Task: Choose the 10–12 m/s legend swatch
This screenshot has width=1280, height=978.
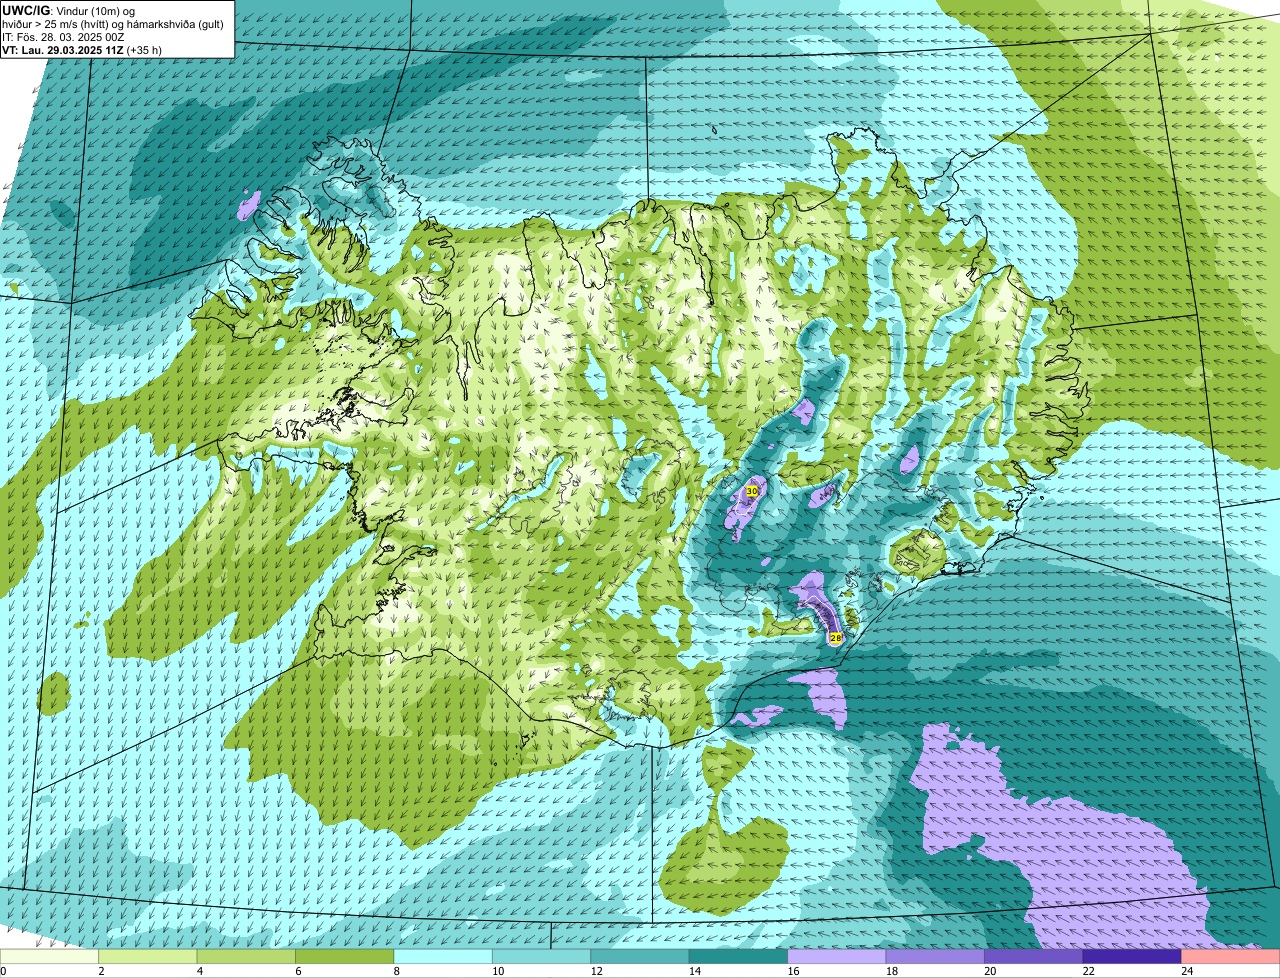Action: [542, 957]
